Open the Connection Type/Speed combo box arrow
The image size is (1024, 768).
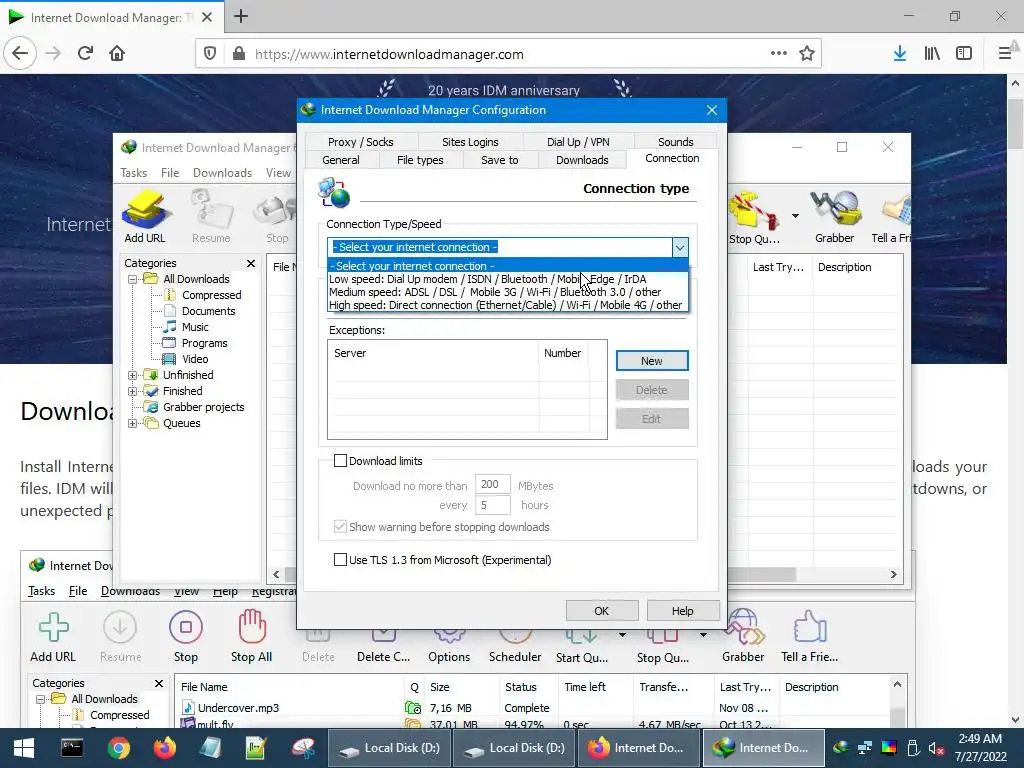(679, 247)
